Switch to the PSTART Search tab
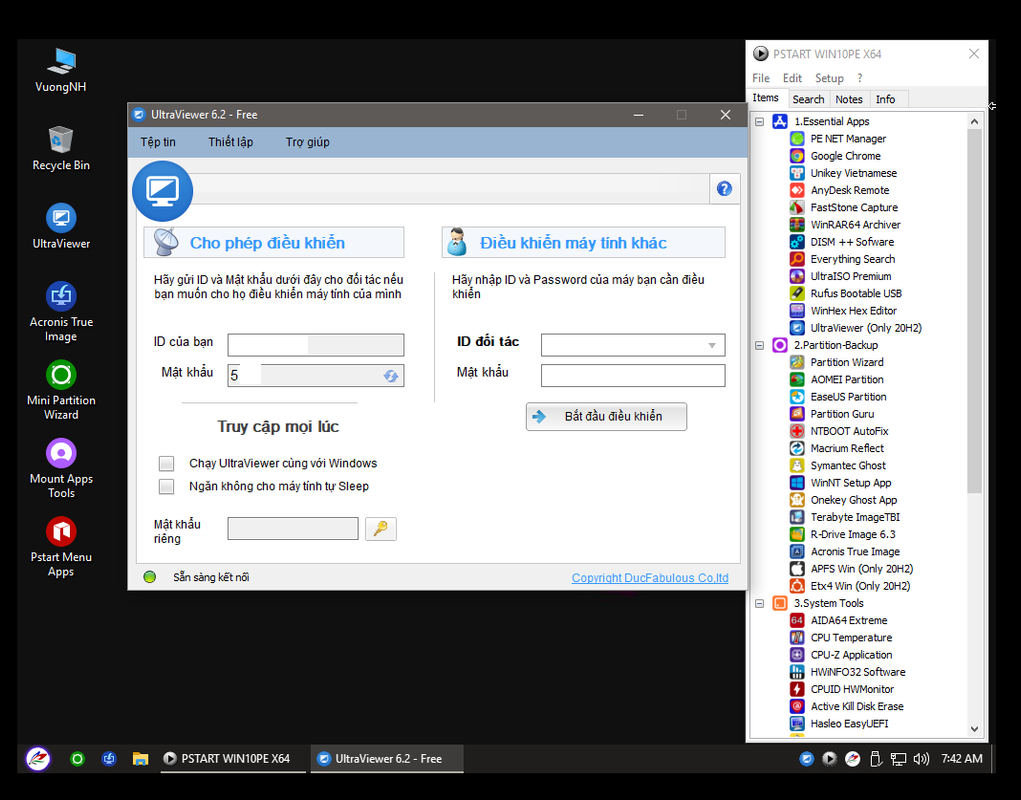This screenshot has width=1021, height=800. [808, 99]
